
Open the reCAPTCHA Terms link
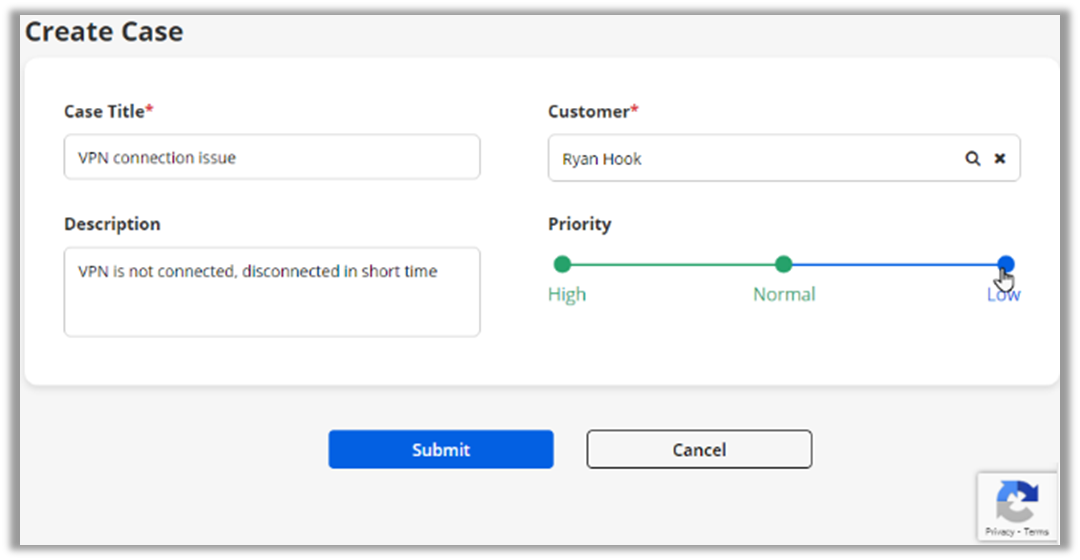point(1036,532)
